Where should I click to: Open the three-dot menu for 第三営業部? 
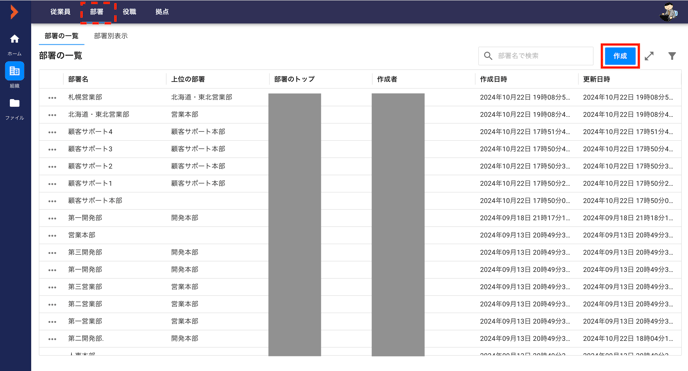pos(52,287)
